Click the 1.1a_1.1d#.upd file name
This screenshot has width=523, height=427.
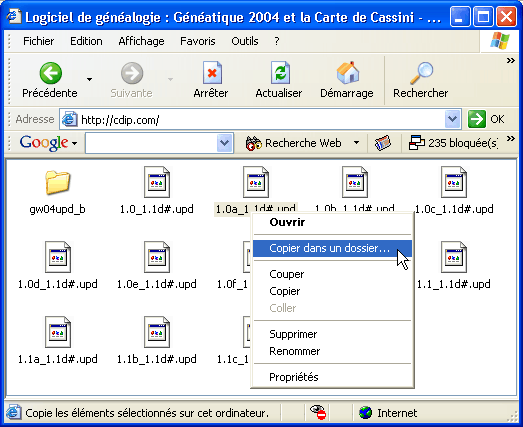[x=58, y=359]
